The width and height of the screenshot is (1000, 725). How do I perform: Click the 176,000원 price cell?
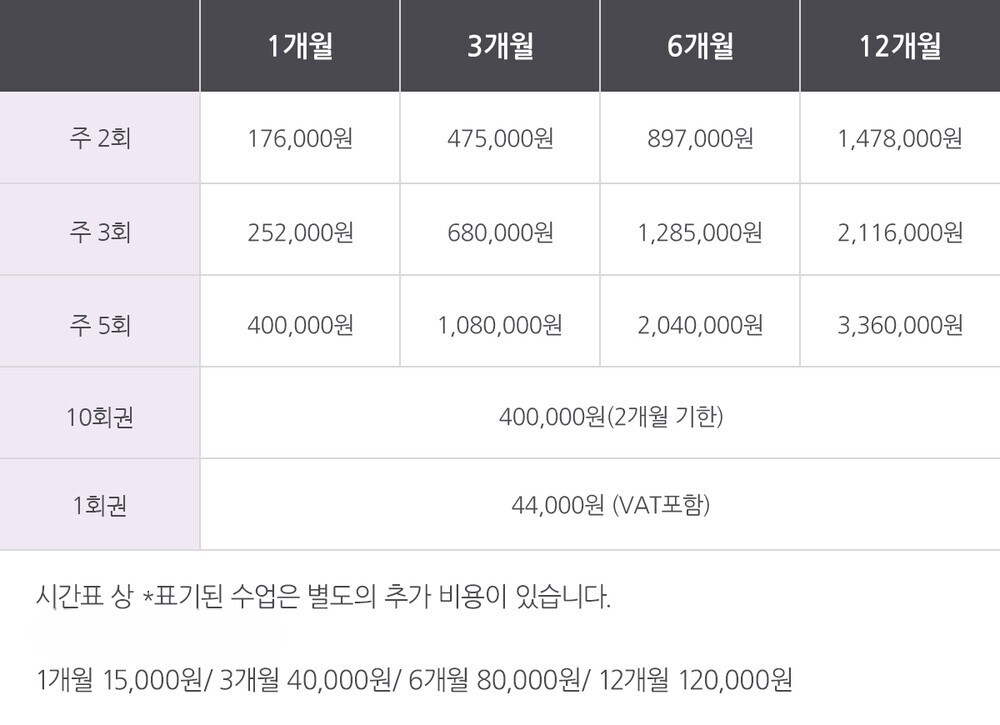(x=300, y=138)
